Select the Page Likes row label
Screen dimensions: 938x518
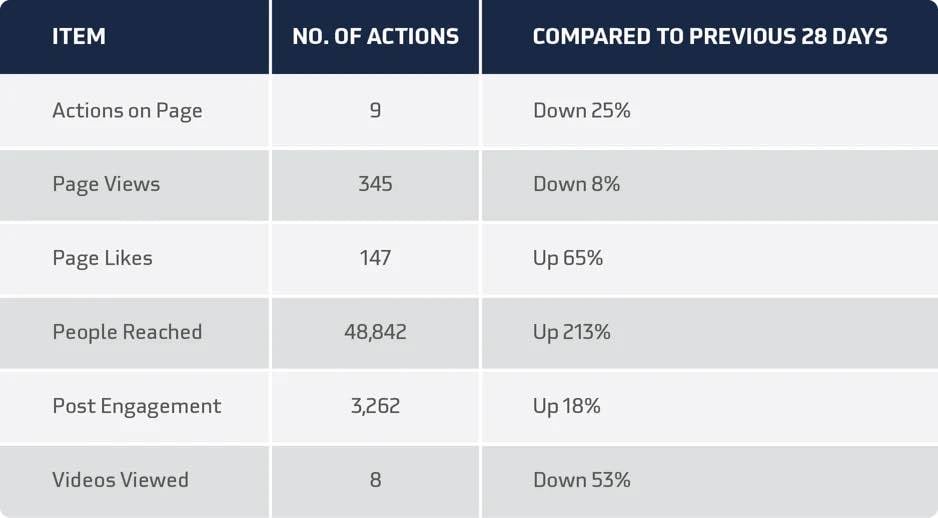click(102, 258)
